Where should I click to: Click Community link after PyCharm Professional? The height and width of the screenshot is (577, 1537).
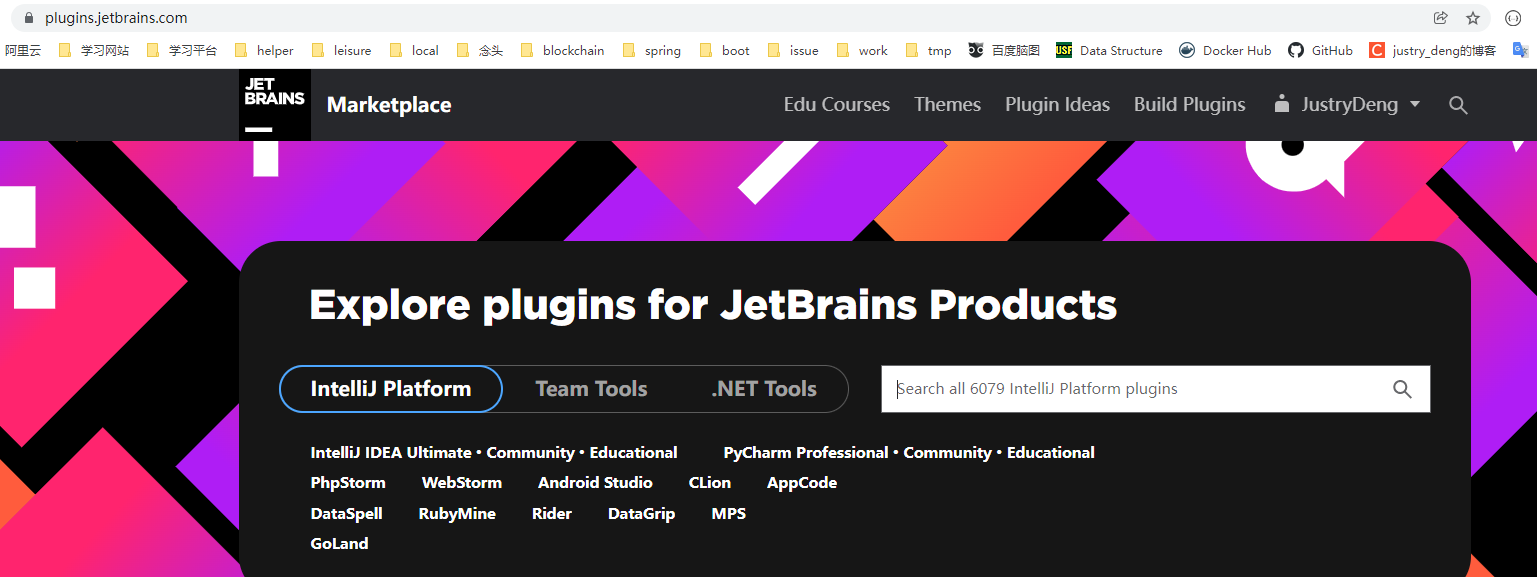947,453
